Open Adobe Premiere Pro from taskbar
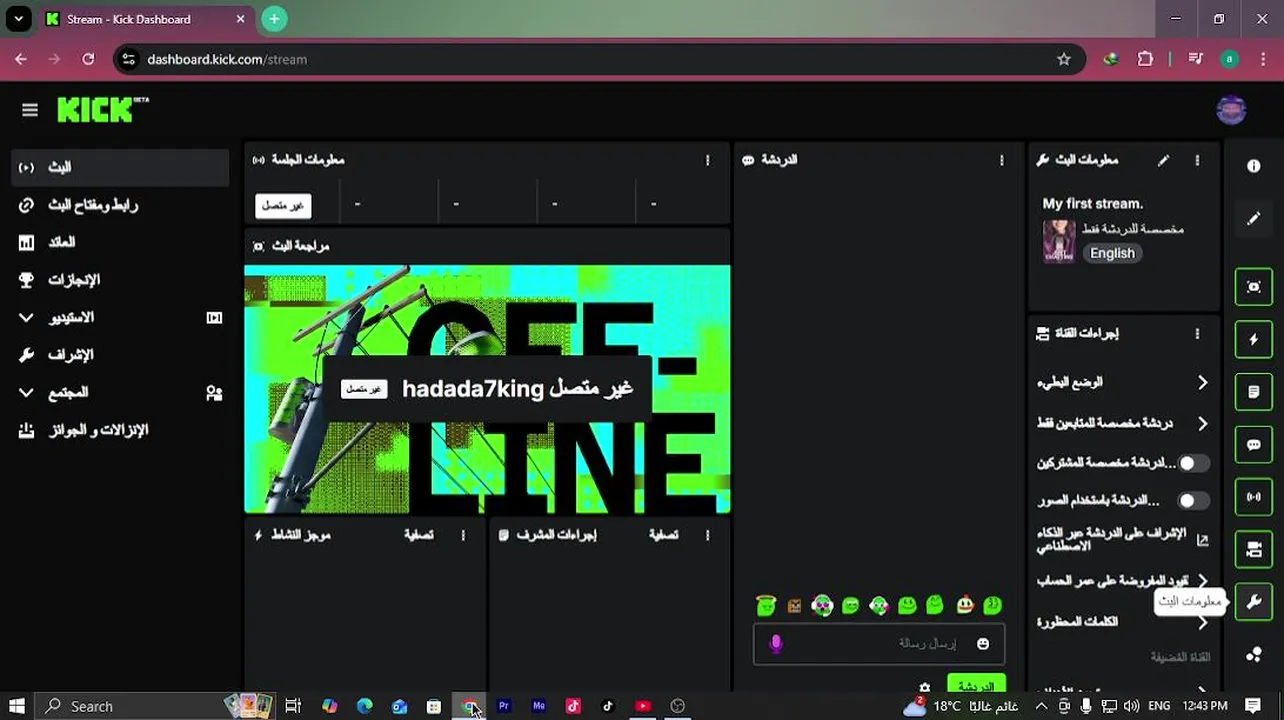 504,706
